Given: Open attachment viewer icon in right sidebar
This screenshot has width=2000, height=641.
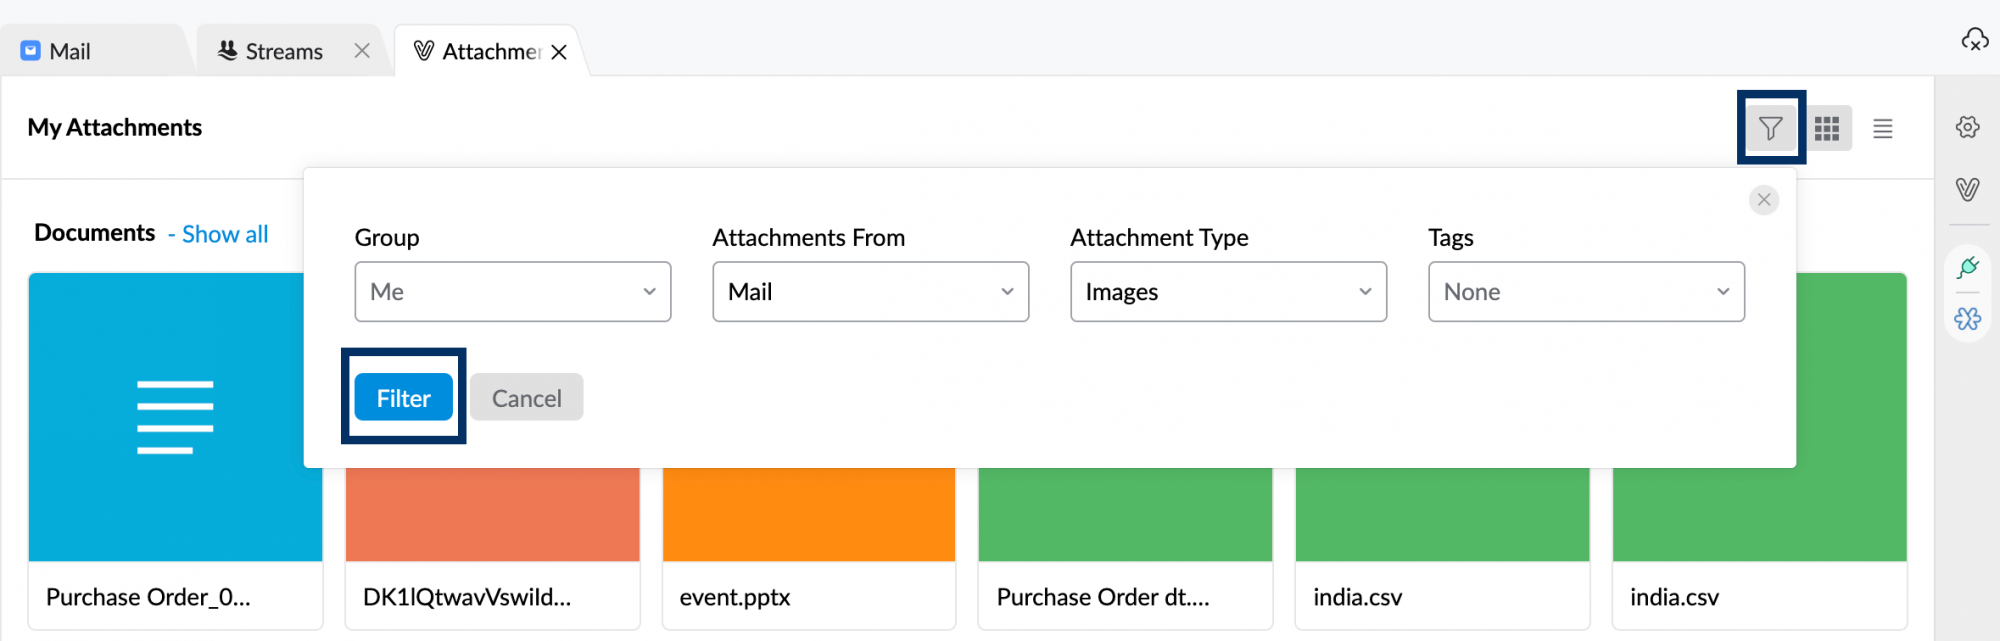Looking at the screenshot, I should click(1968, 189).
